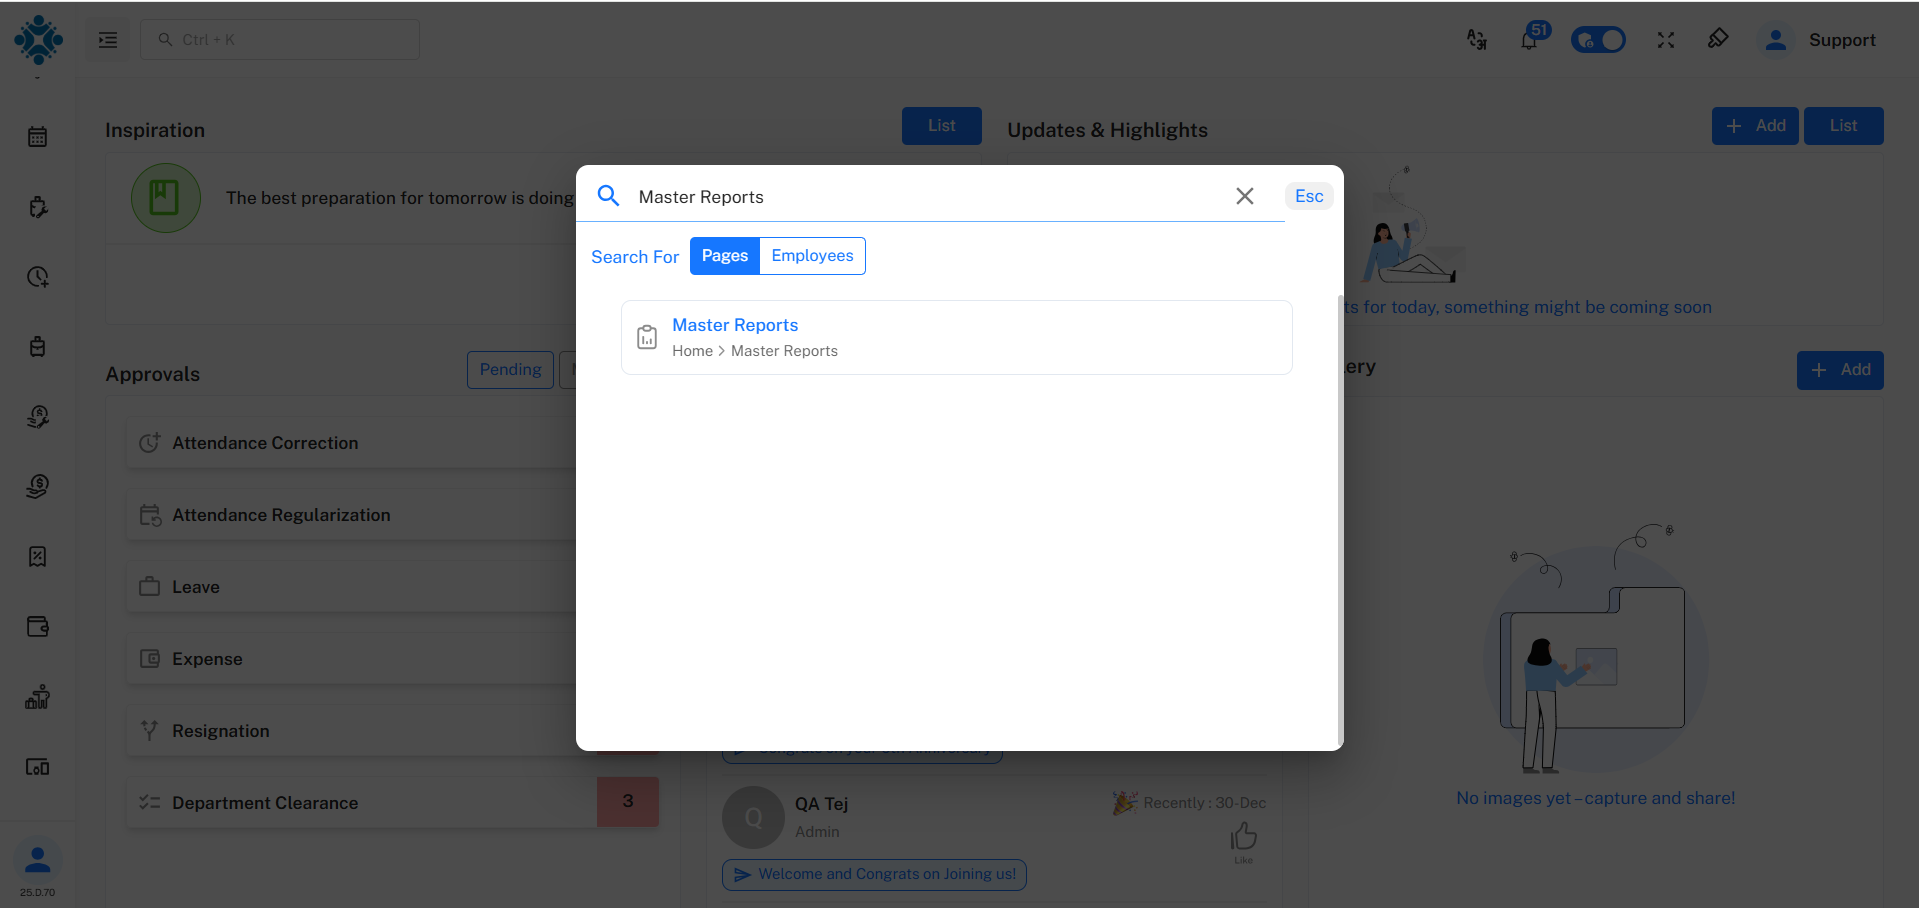Select the clock-with-plus overtime icon
Image resolution: width=1919 pixels, height=908 pixels.
(x=37, y=277)
